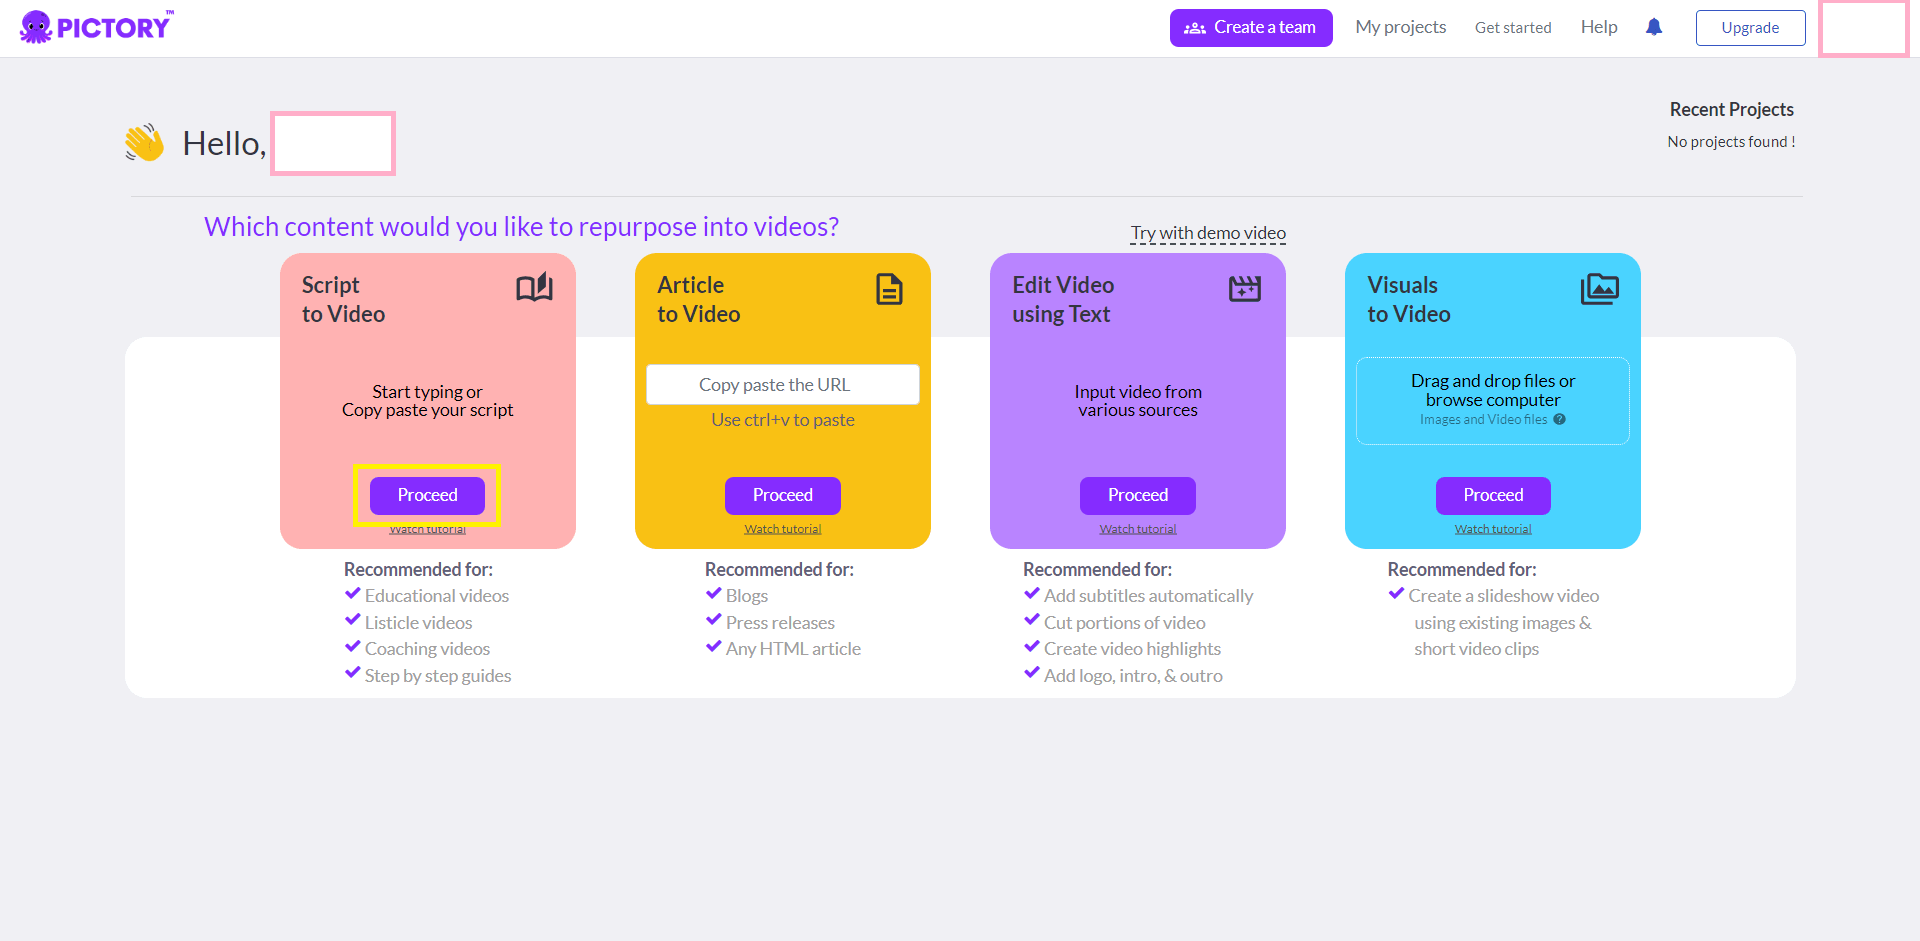Click 'Listicle videos' recommendation

coord(418,623)
